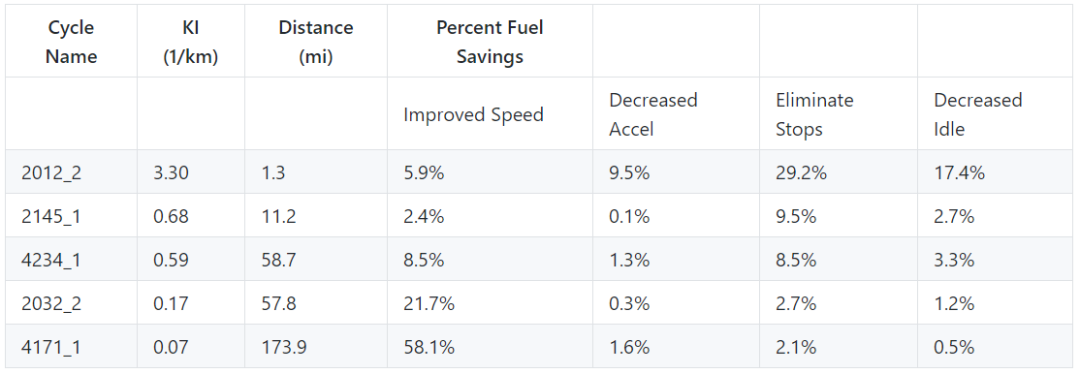The height and width of the screenshot is (374, 1080).
Task: Click the Improved Speed subheader cell
Action: pyautogui.click(x=490, y=114)
